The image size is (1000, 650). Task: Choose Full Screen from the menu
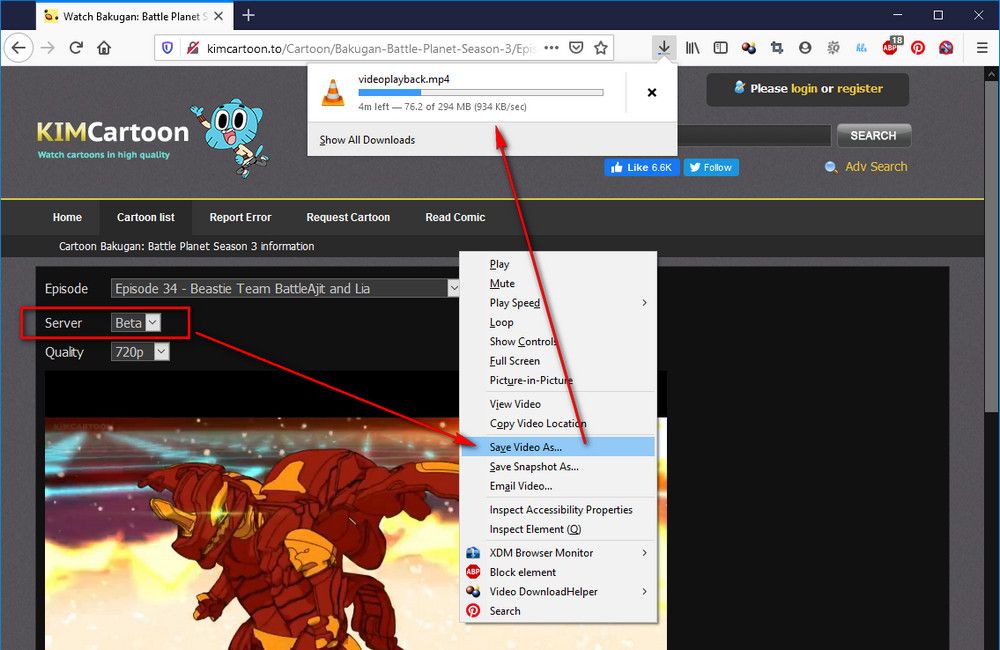point(558,361)
